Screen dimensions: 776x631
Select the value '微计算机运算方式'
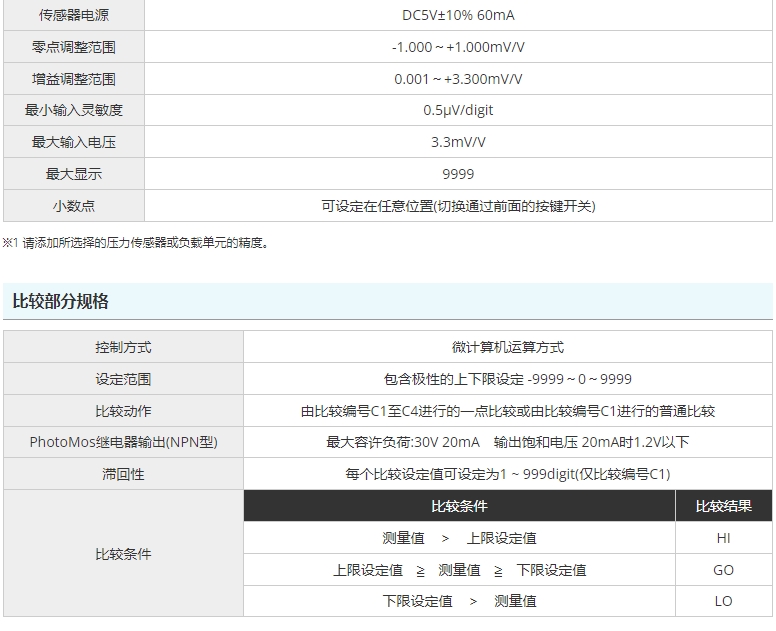coord(508,347)
